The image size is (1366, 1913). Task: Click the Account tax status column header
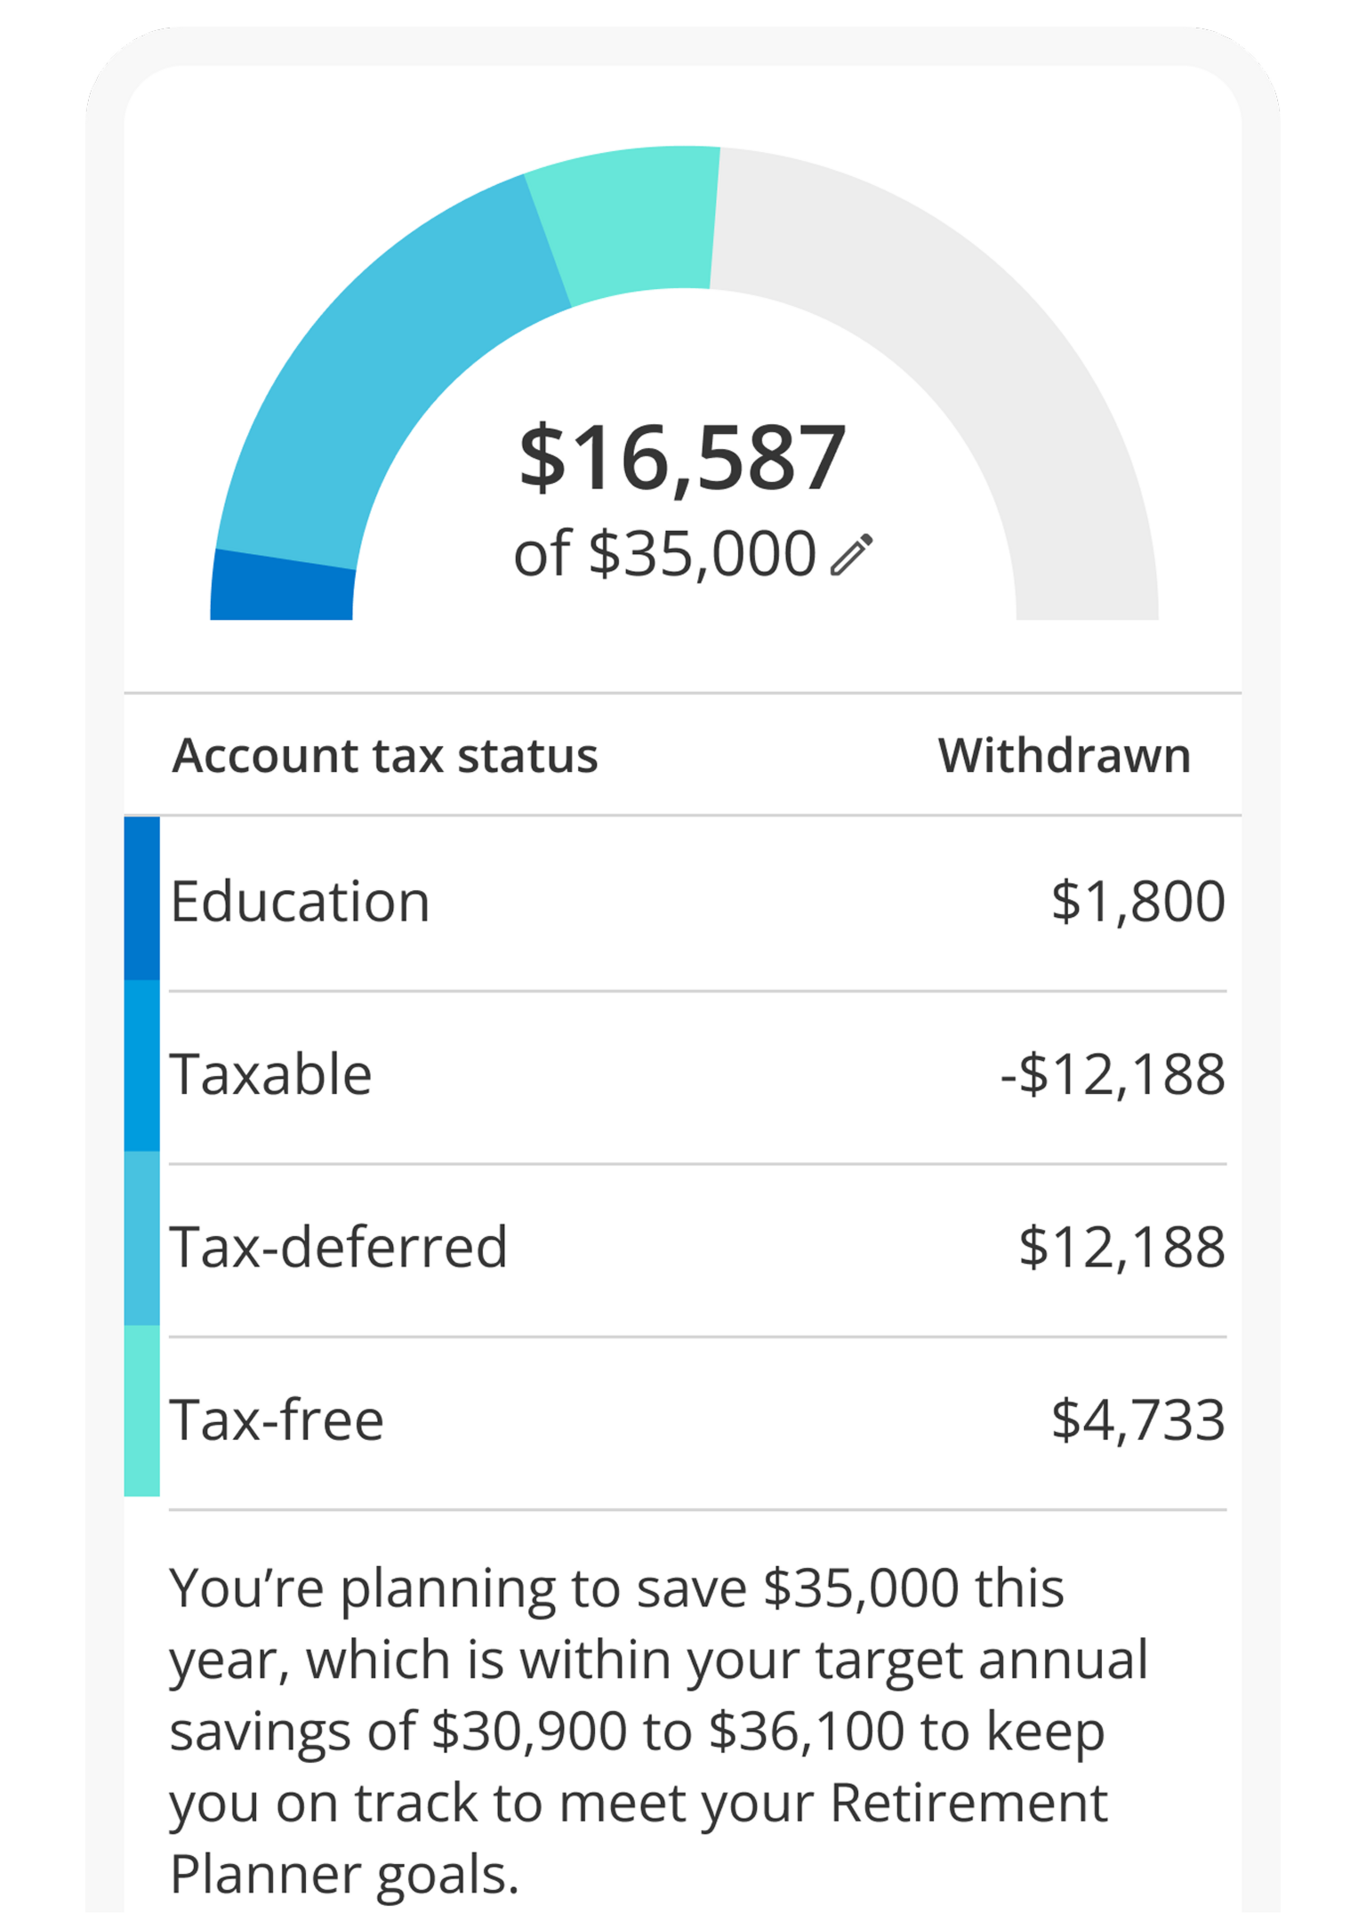[385, 755]
